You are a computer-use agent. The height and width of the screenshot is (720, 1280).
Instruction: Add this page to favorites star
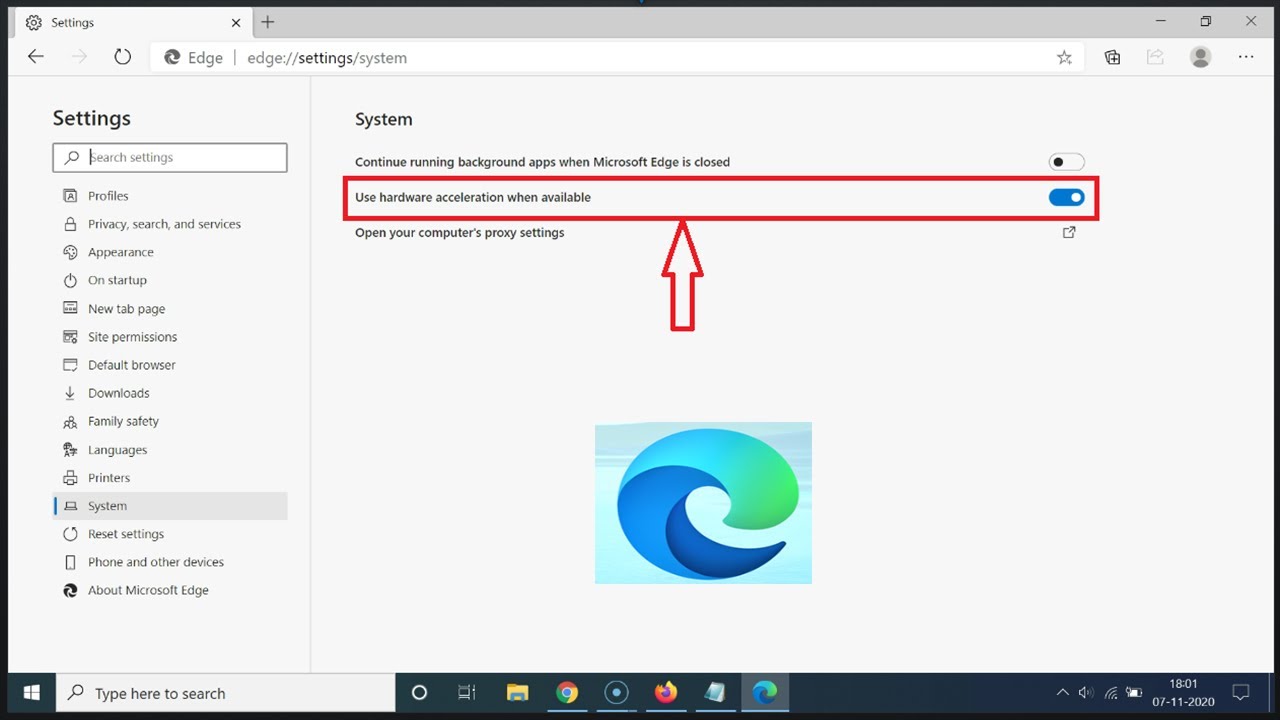pyautogui.click(x=1064, y=58)
